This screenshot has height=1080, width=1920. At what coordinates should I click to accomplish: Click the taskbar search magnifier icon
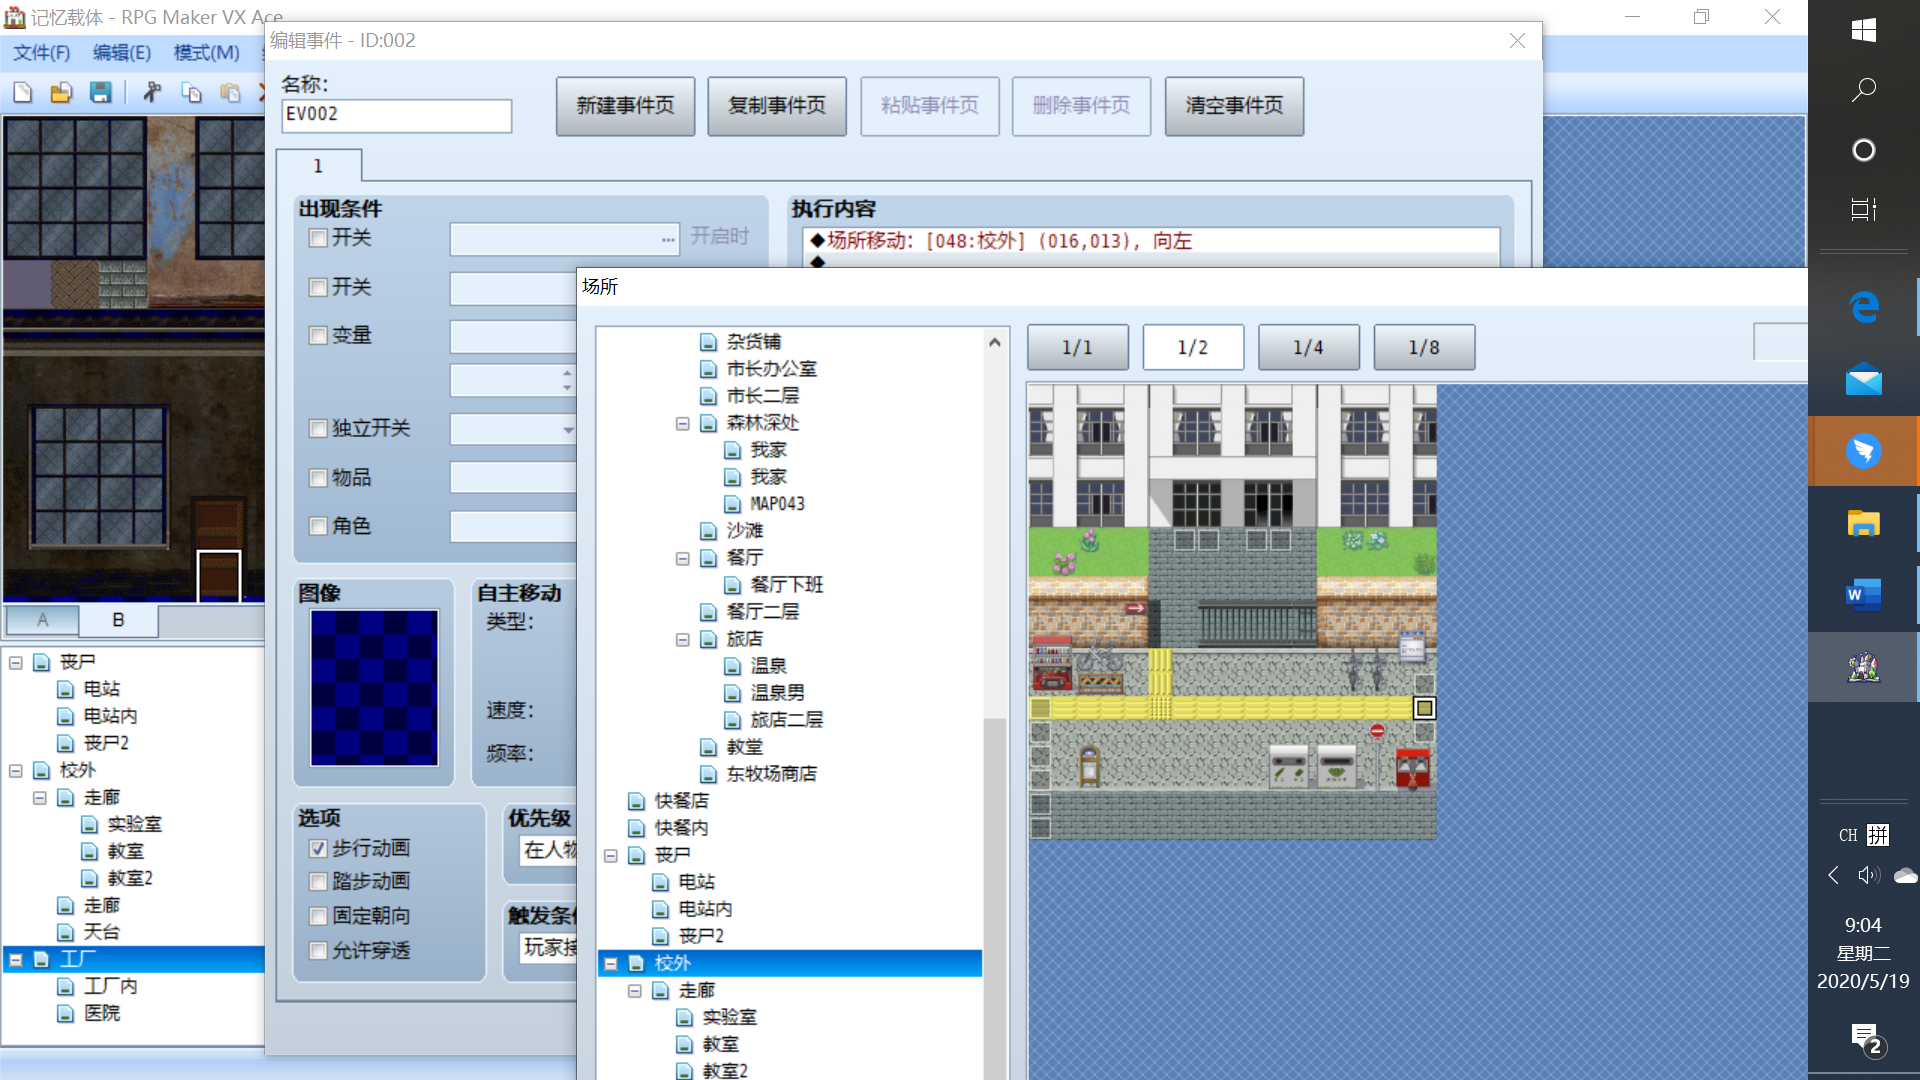pyautogui.click(x=1863, y=90)
